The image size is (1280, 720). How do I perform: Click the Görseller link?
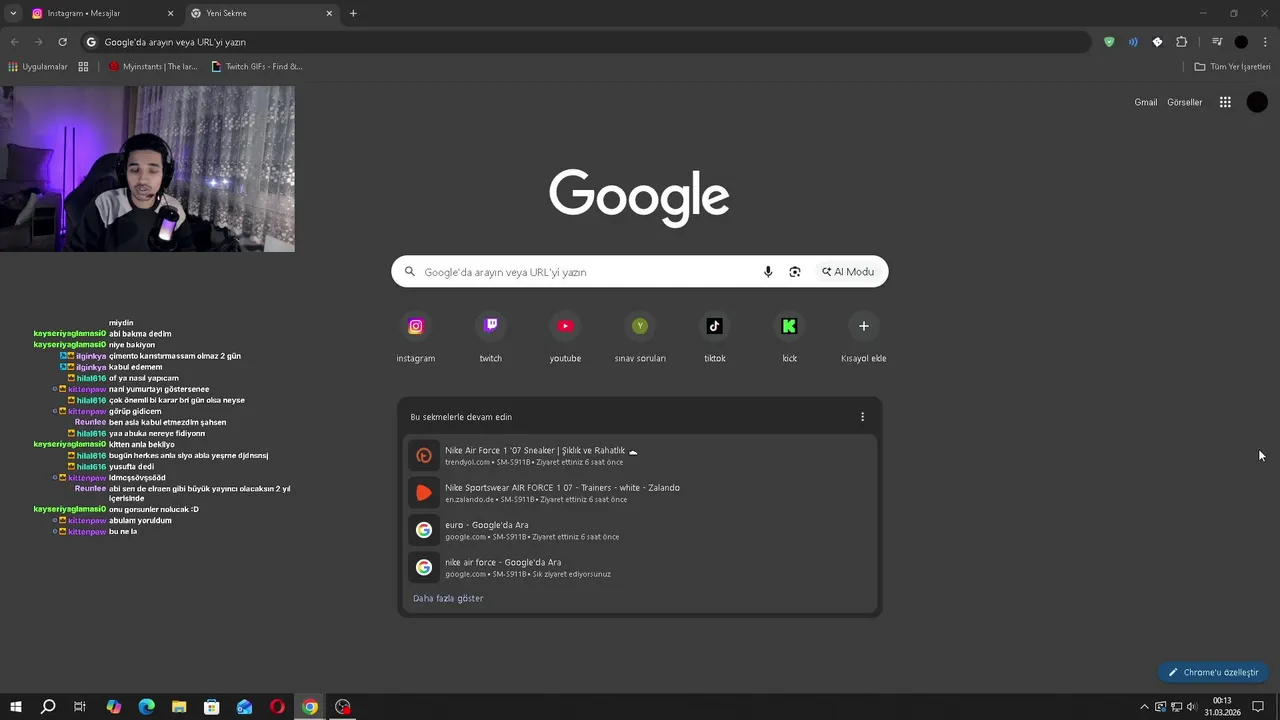pos(1185,102)
